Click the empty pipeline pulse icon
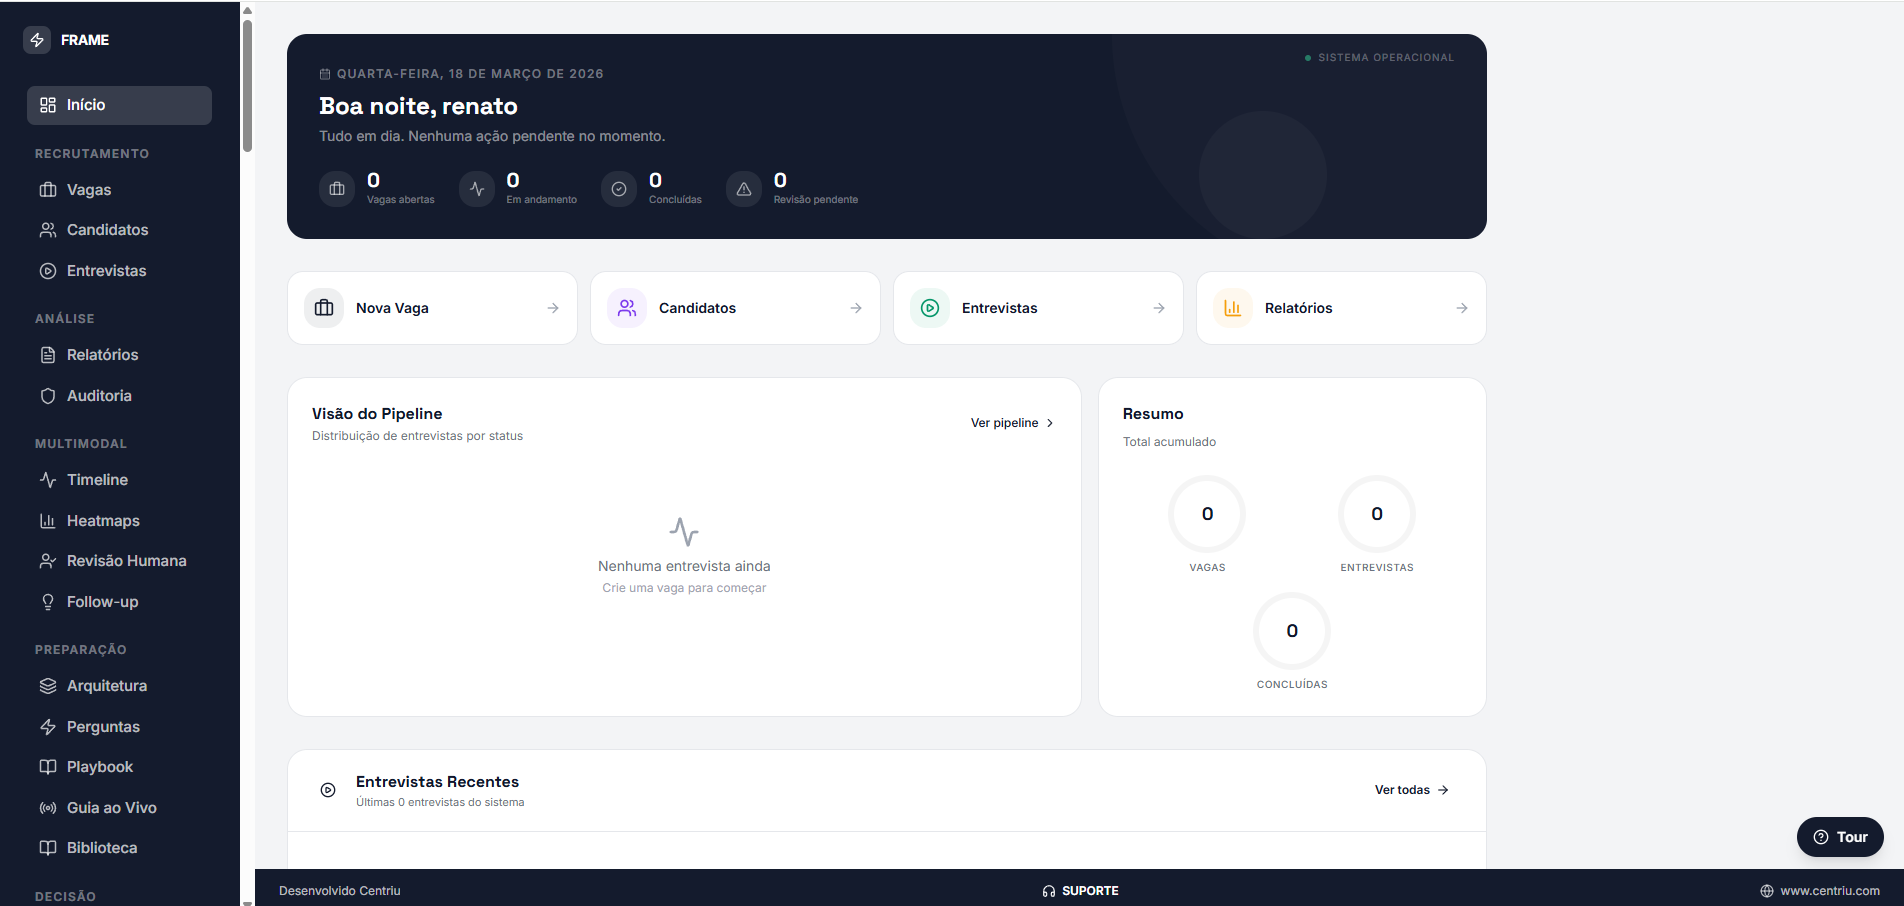The width and height of the screenshot is (1904, 906). pos(684,531)
